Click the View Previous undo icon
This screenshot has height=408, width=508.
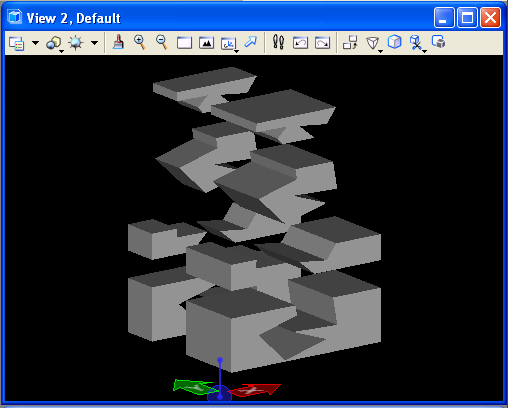click(300, 43)
